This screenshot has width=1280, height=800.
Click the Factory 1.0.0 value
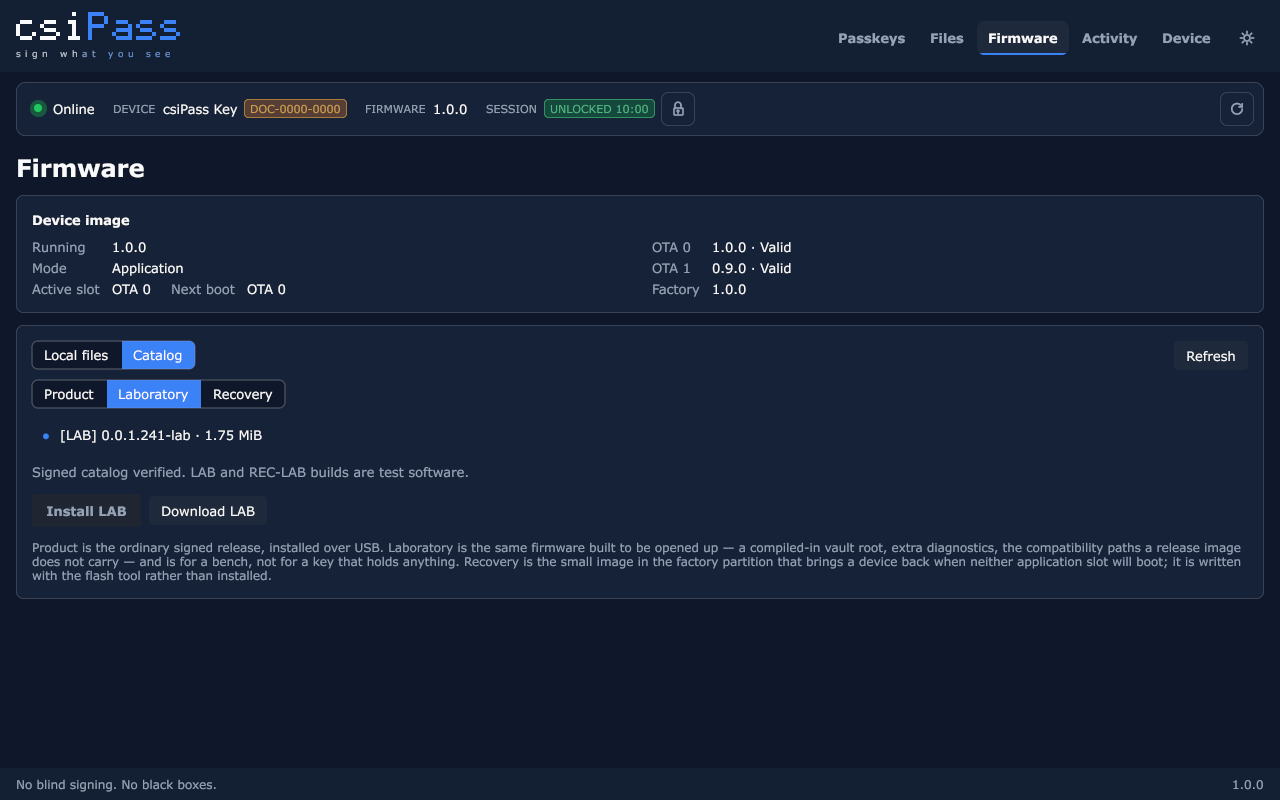pos(729,289)
